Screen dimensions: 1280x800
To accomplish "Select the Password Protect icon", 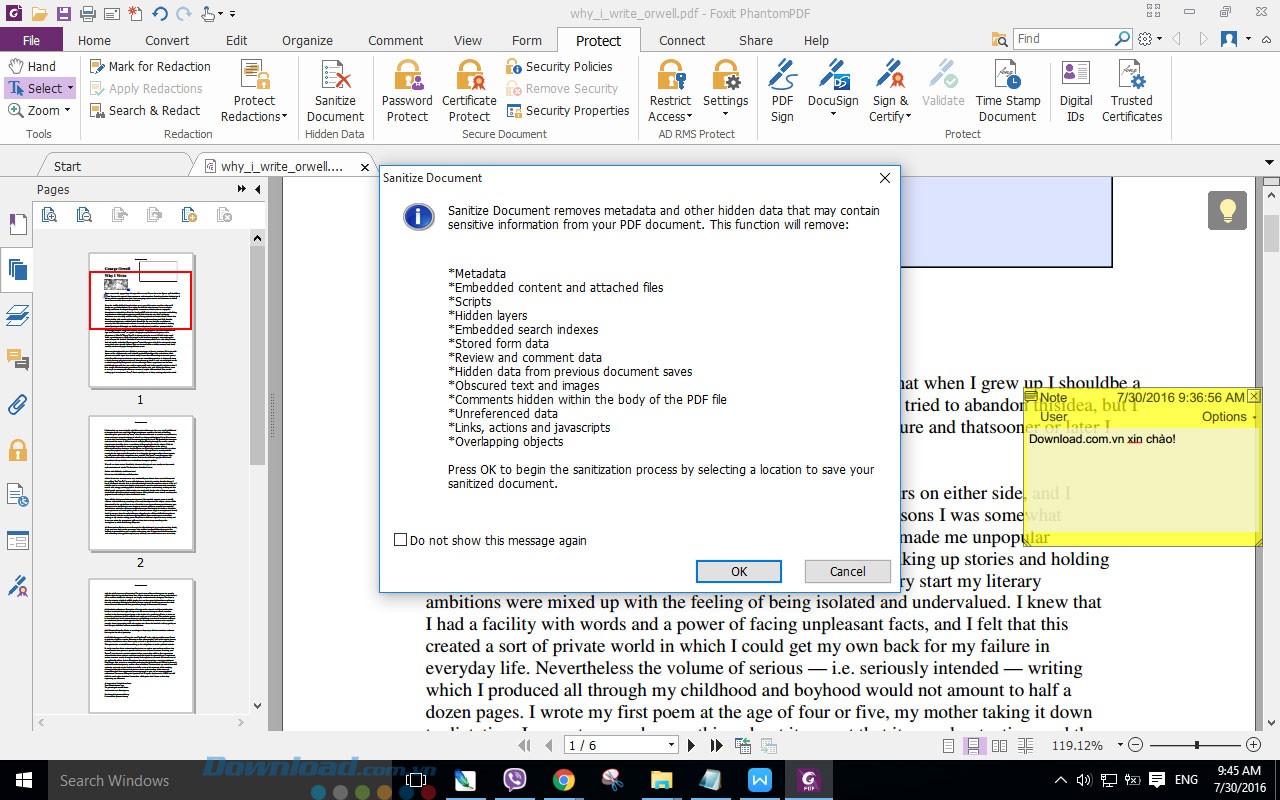I will click(x=407, y=78).
